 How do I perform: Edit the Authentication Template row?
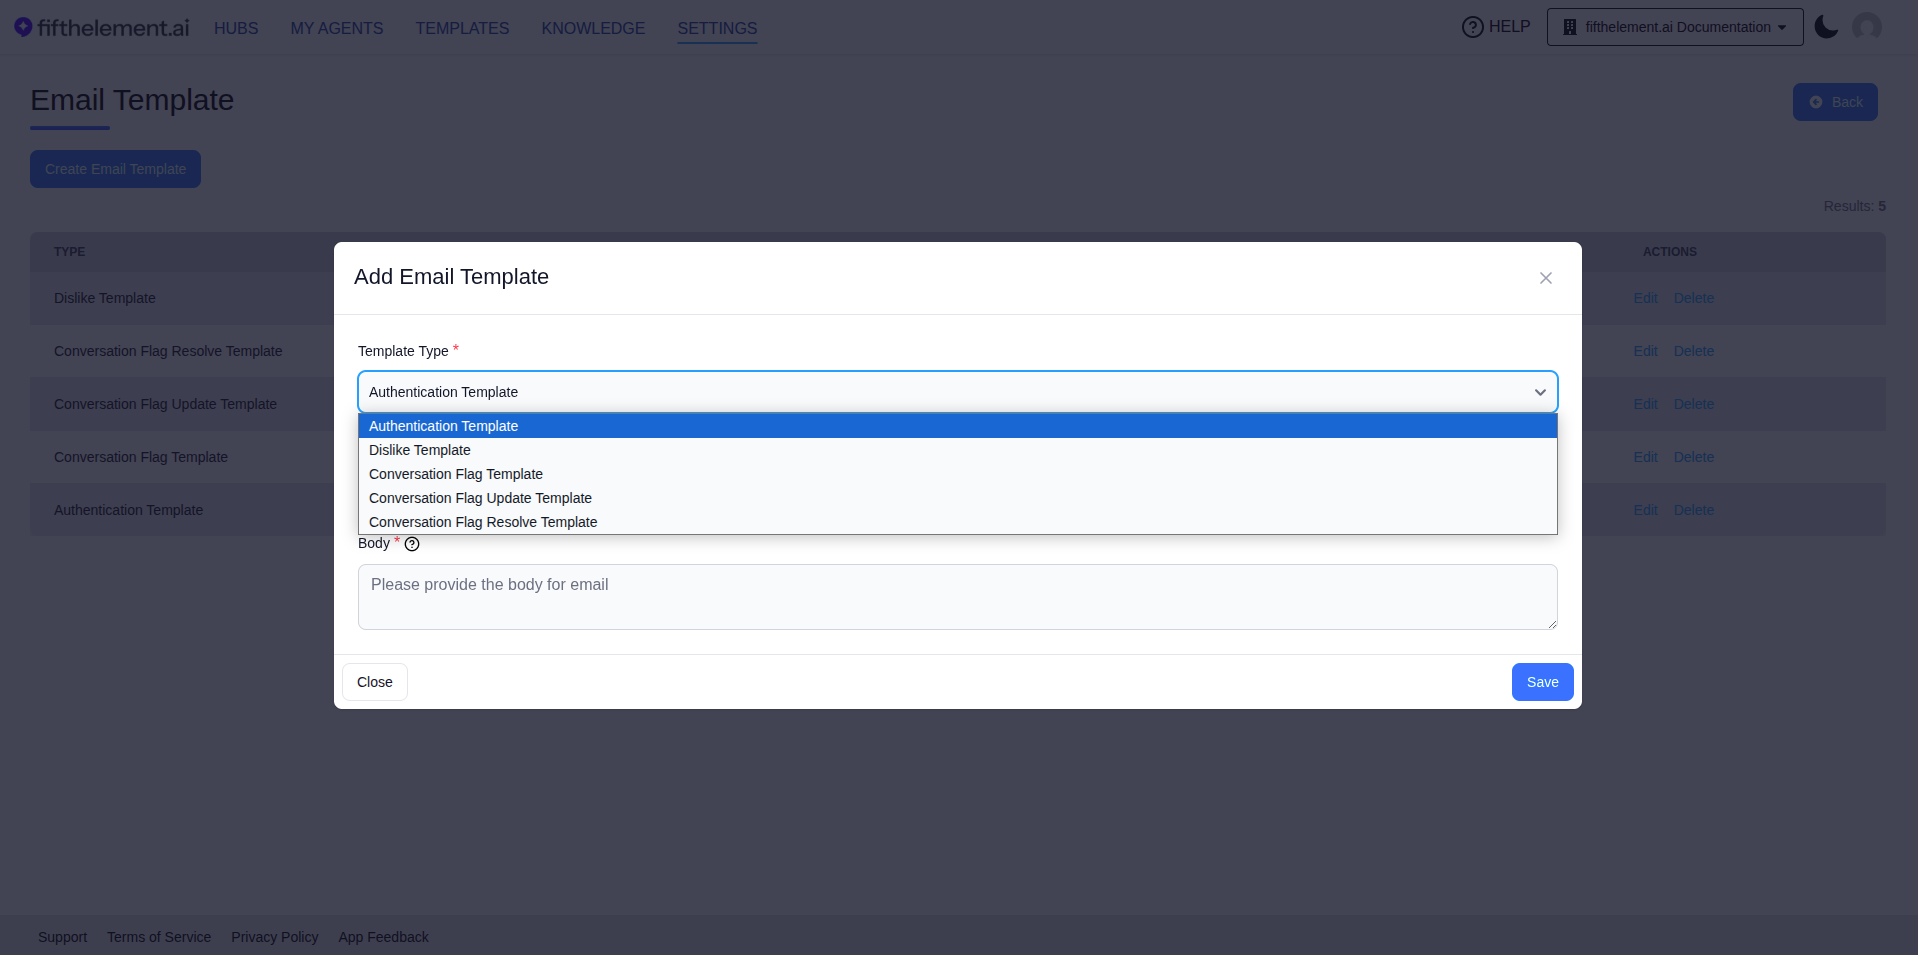coord(1645,510)
